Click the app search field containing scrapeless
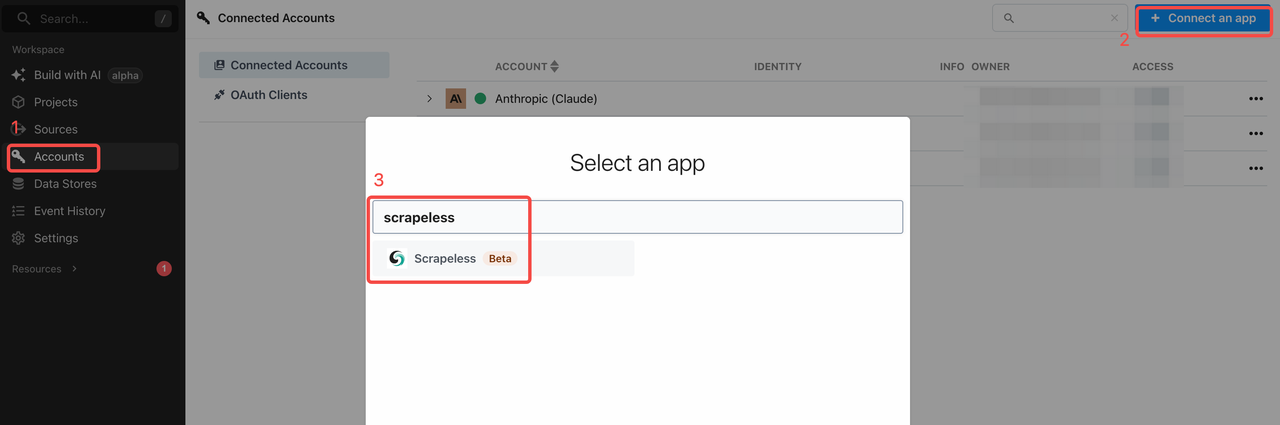This screenshot has height=425, width=1280. click(637, 217)
